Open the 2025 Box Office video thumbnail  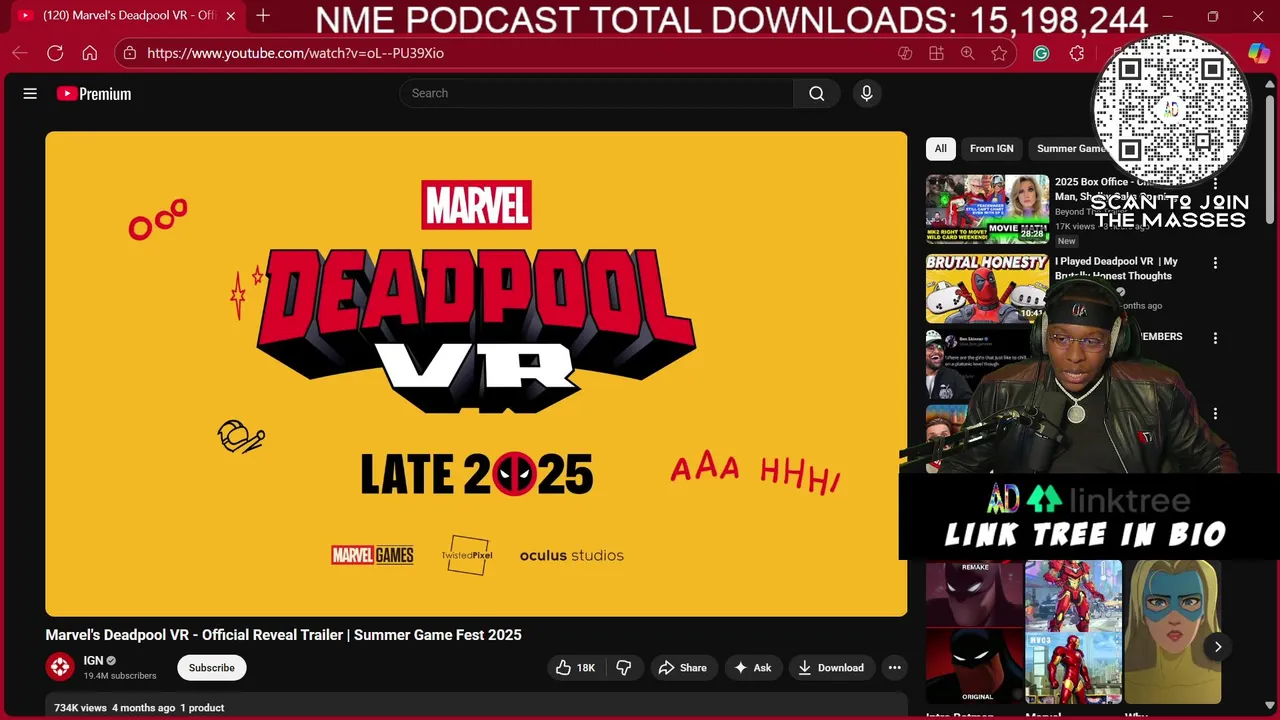(x=987, y=209)
